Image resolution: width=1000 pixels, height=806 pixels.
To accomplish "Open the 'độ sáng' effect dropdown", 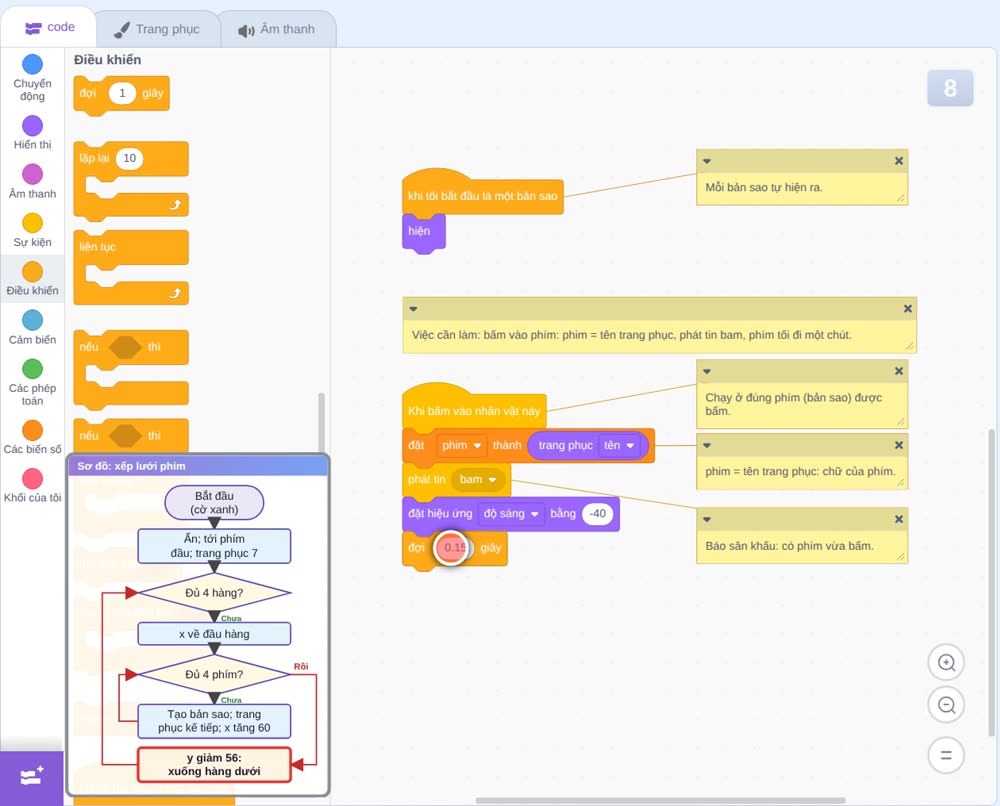I will coord(511,513).
